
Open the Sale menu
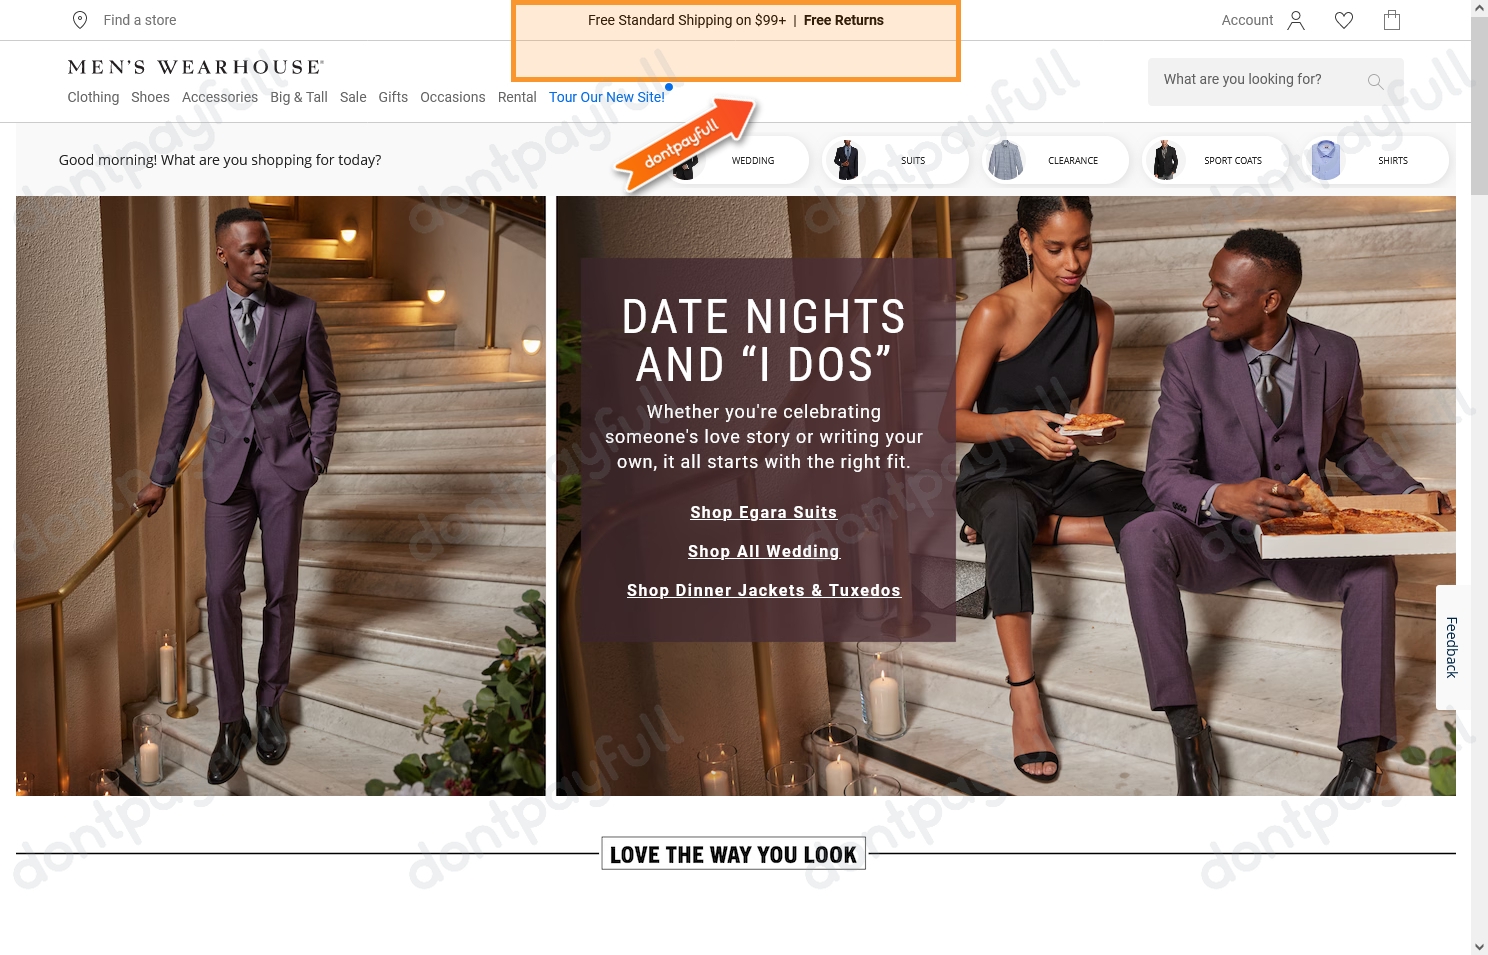point(353,97)
